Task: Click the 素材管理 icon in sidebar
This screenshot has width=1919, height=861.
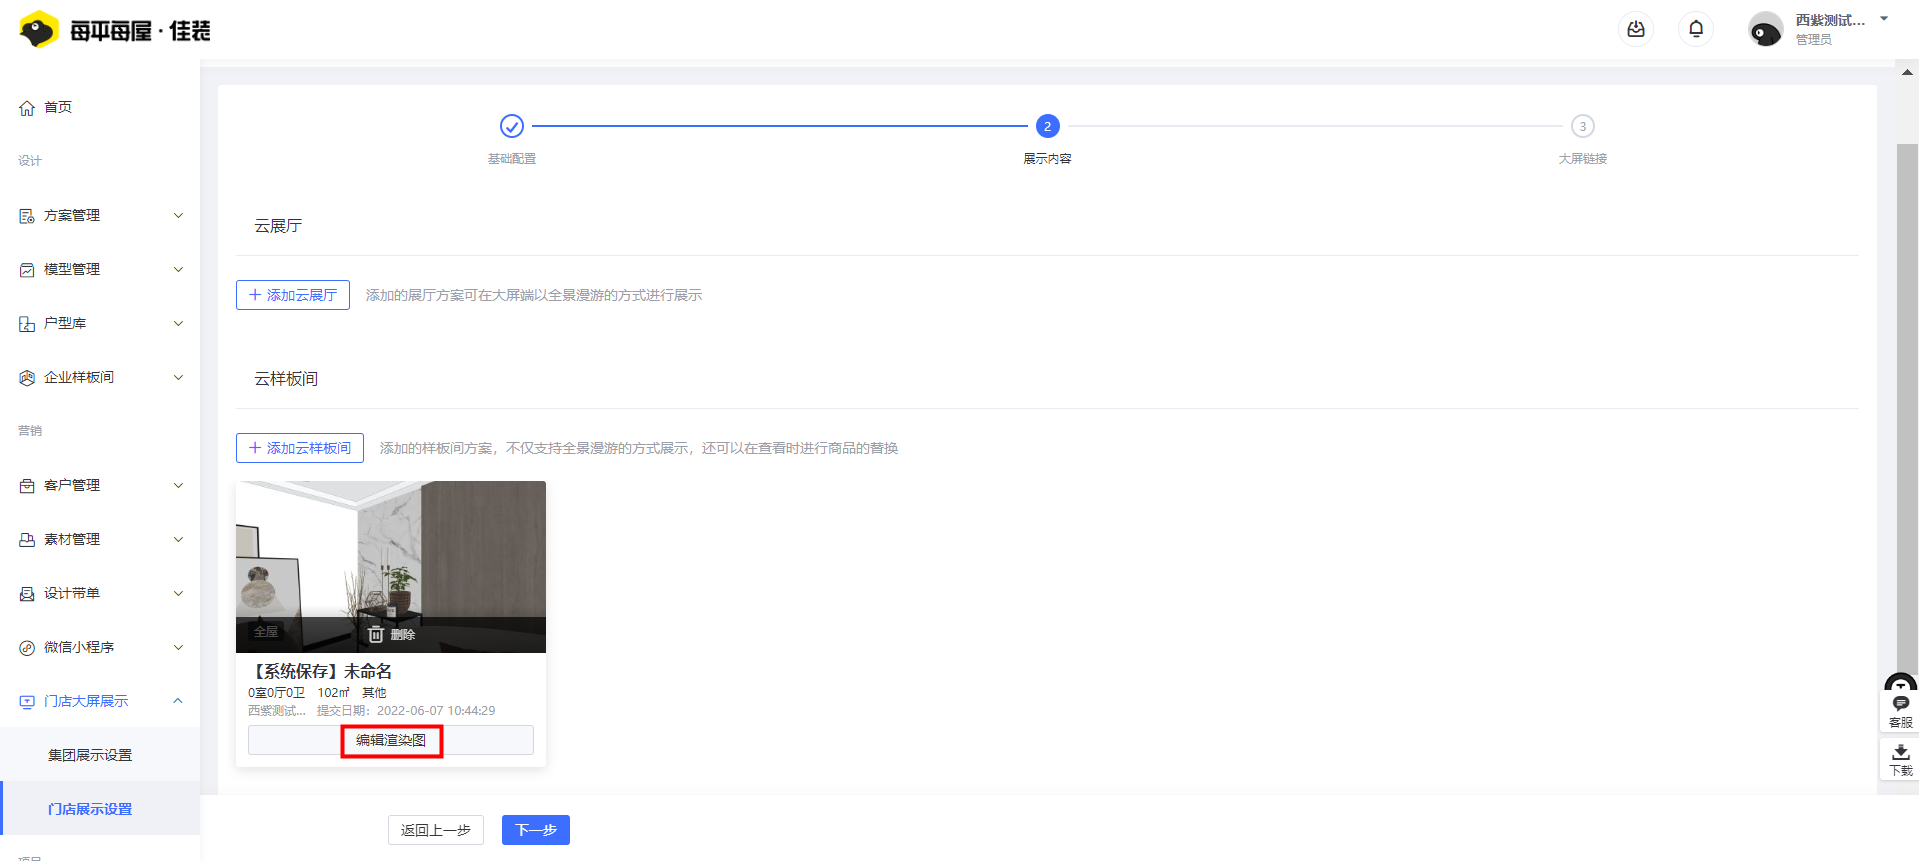Action: 27,540
